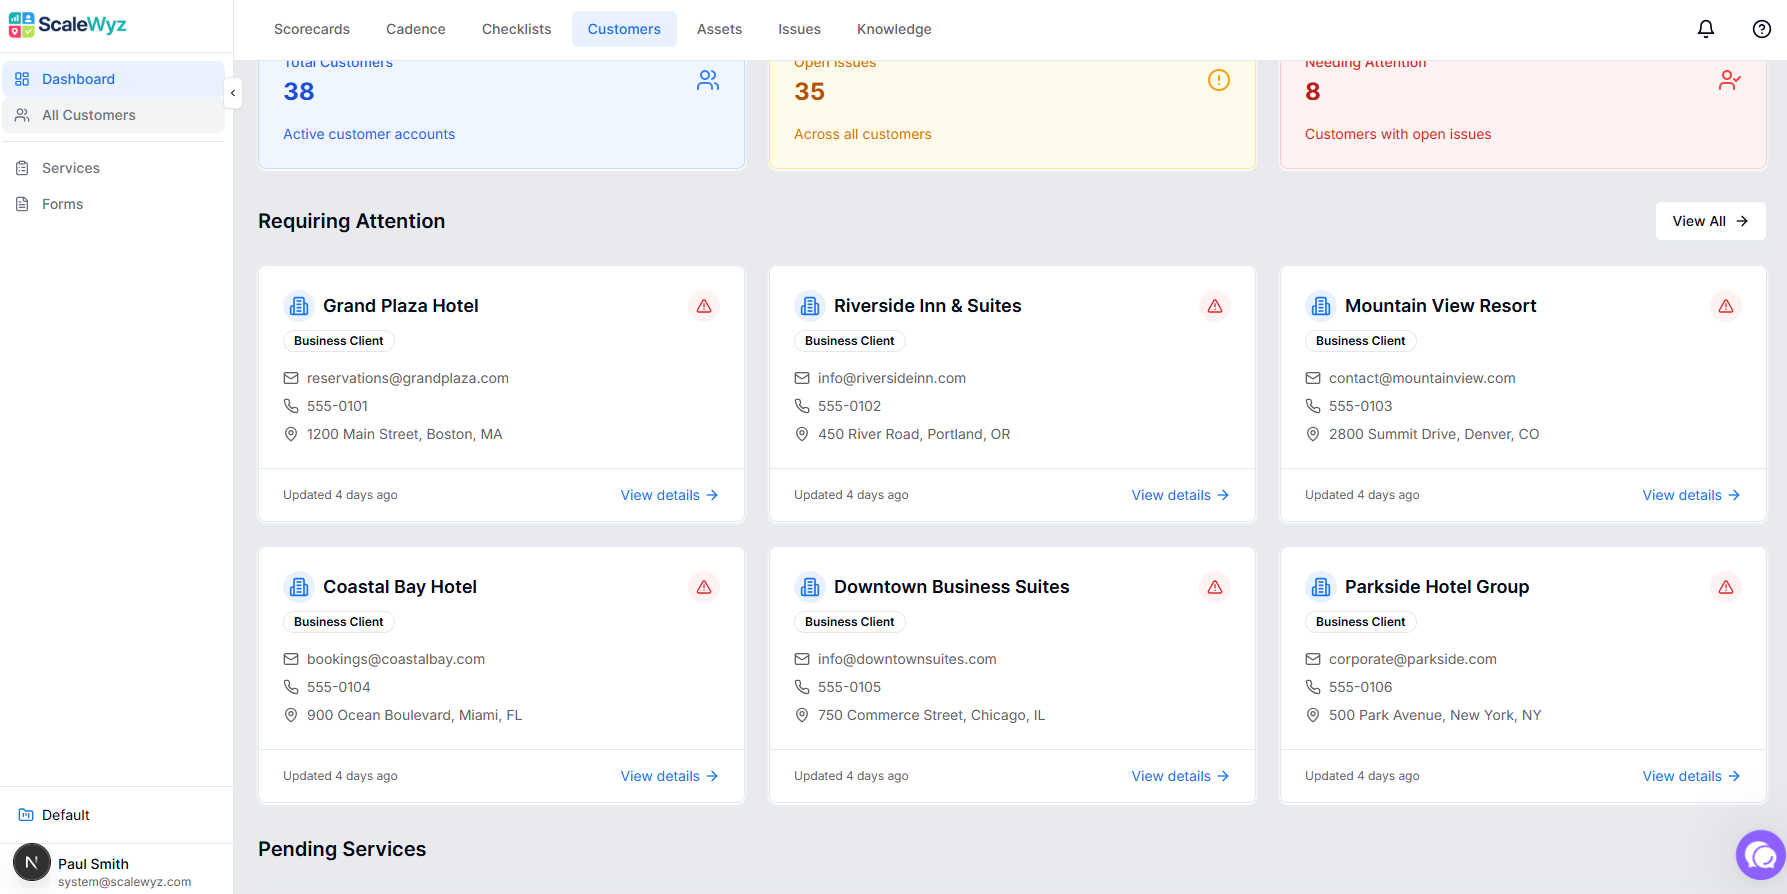The width and height of the screenshot is (1787, 894).
Task: Click the Riverside Inn & Suites warning icon
Action: tap(1215, 306)
